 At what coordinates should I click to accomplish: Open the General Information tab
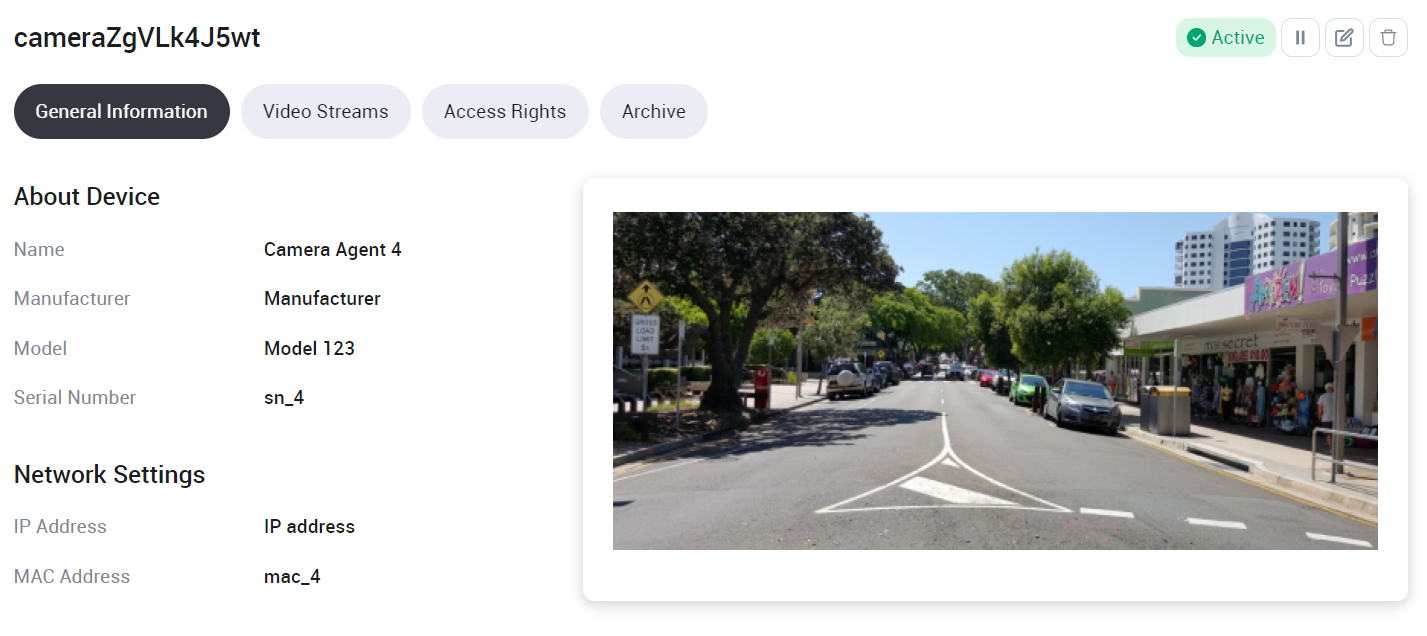121,112
